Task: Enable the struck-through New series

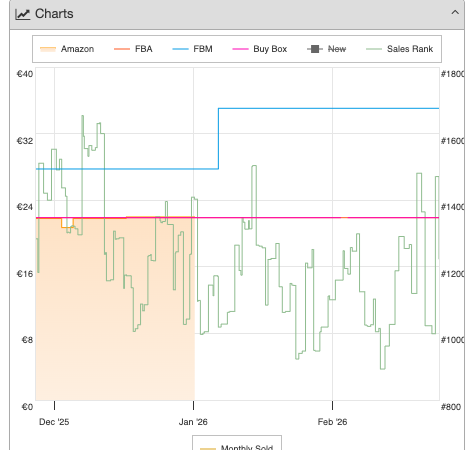Action: pyautogui.click(x=327, y=49)
